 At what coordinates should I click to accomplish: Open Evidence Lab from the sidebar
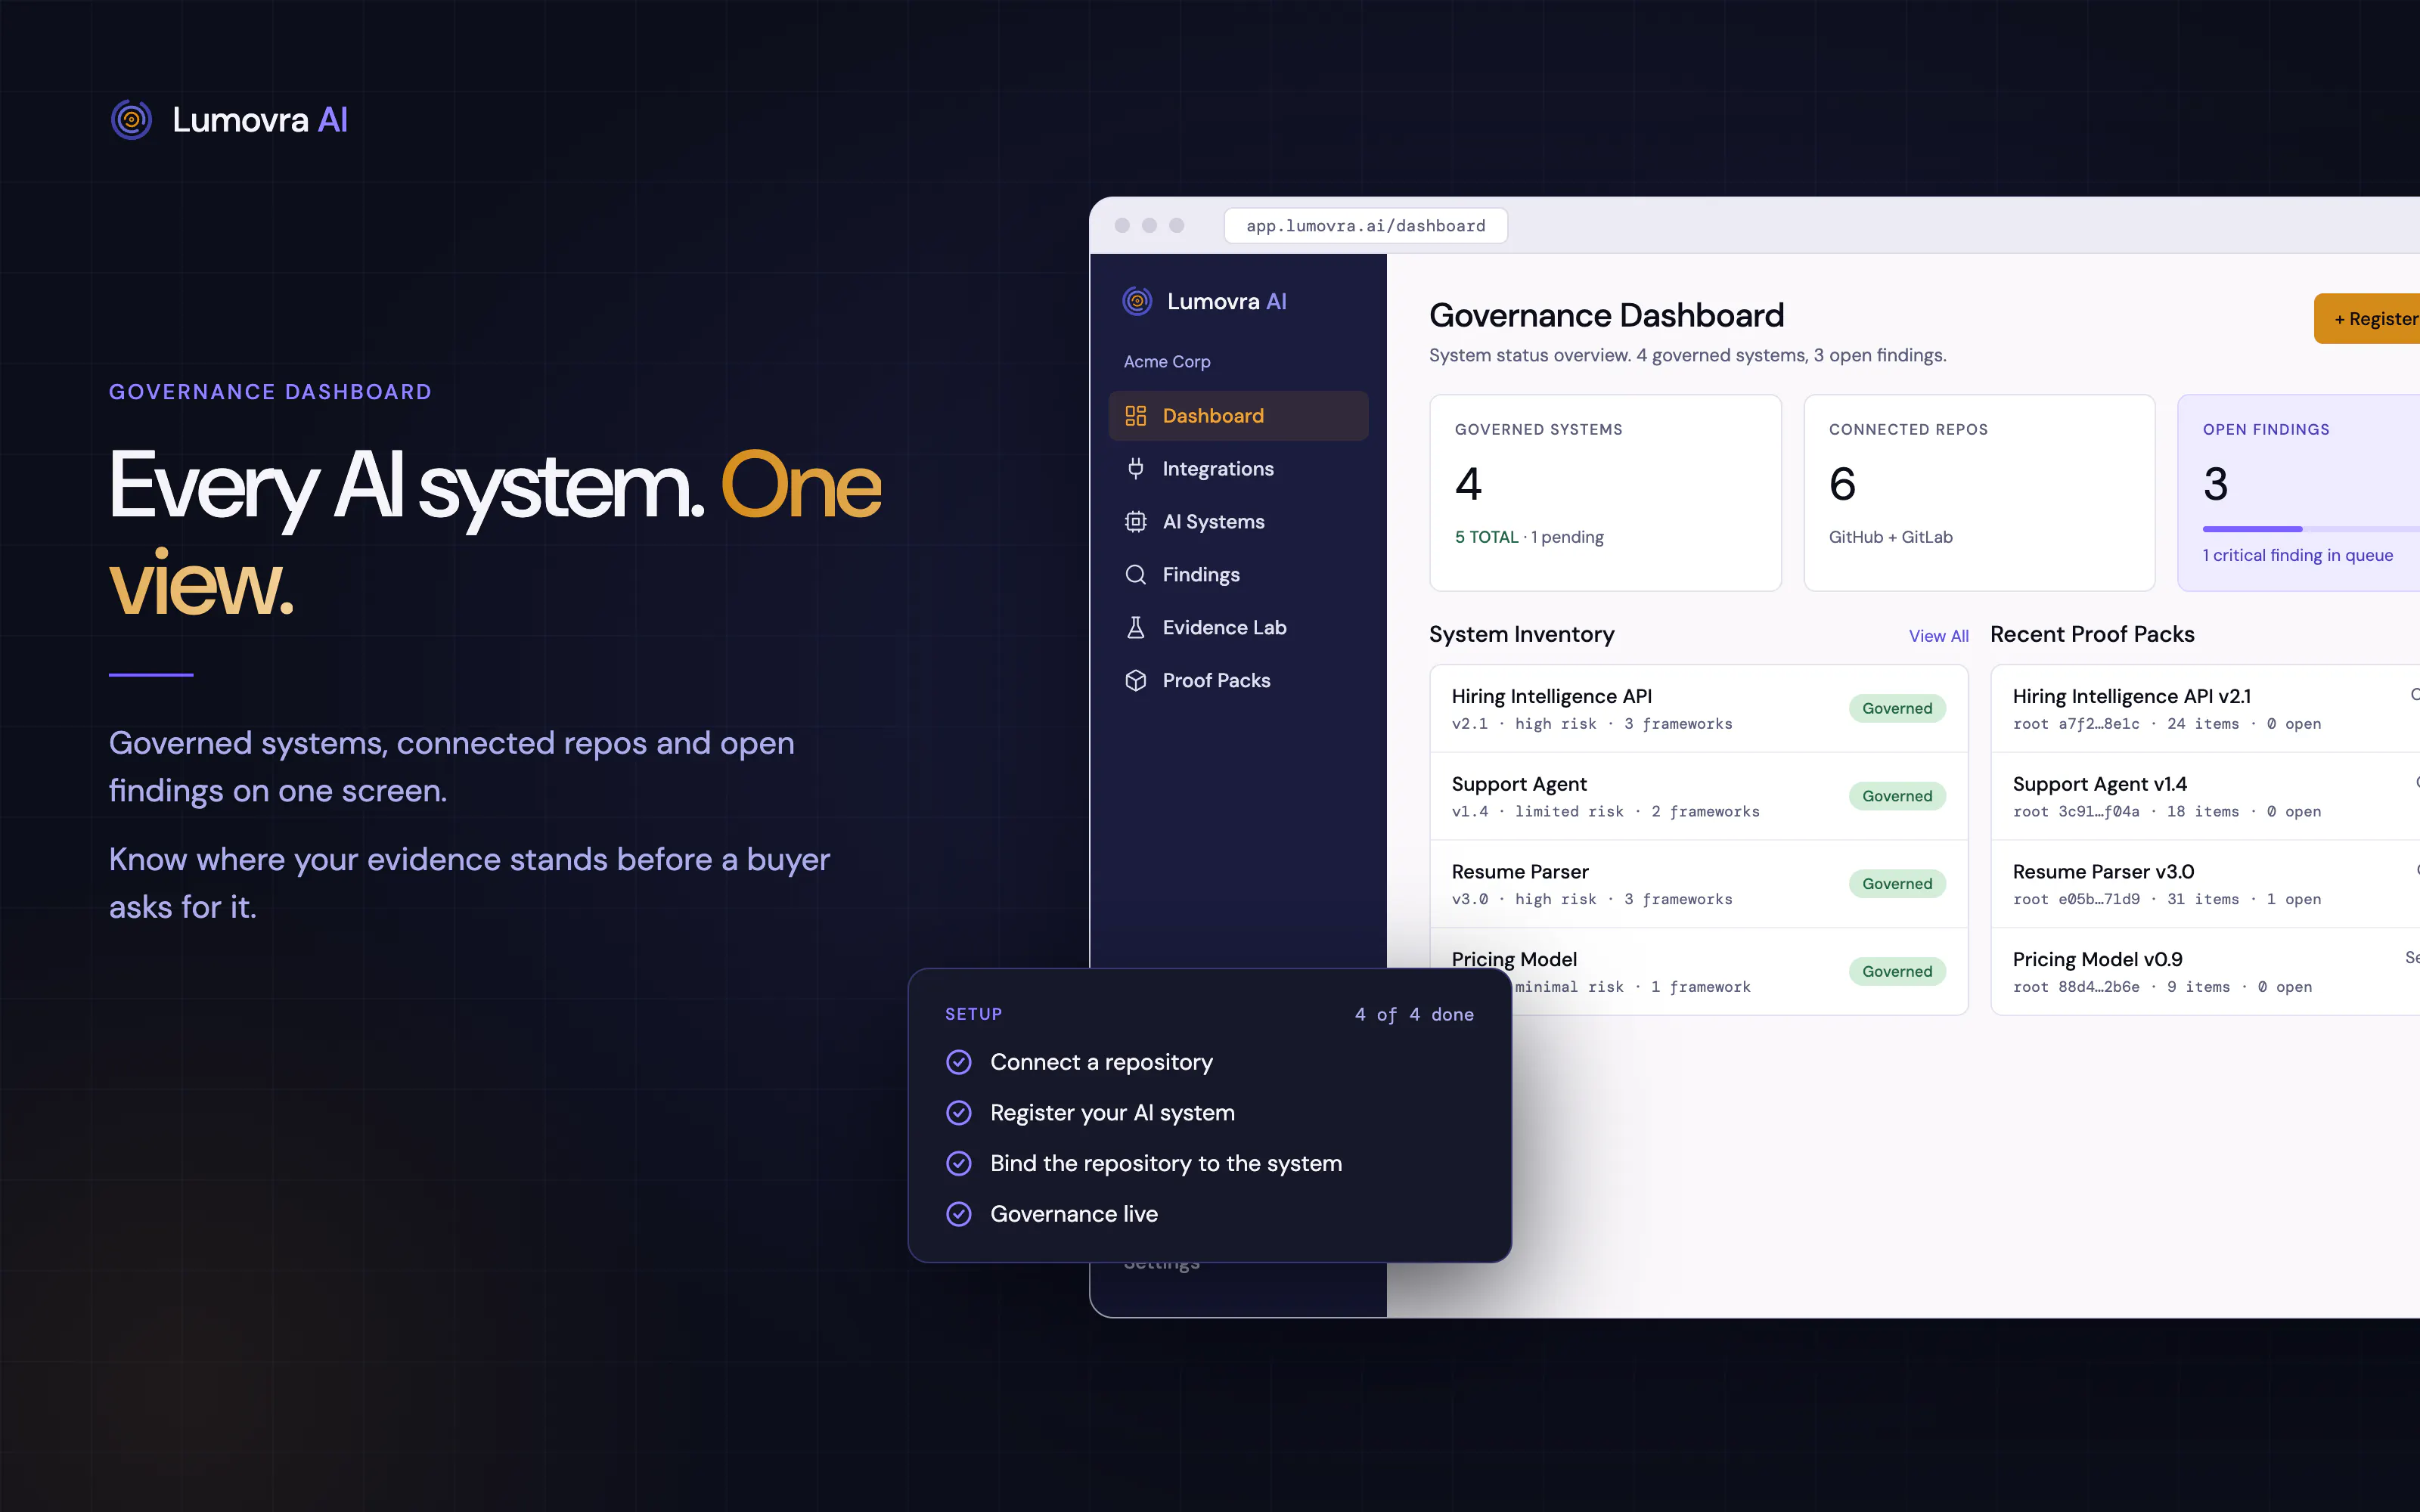(x=1238, y=628)
